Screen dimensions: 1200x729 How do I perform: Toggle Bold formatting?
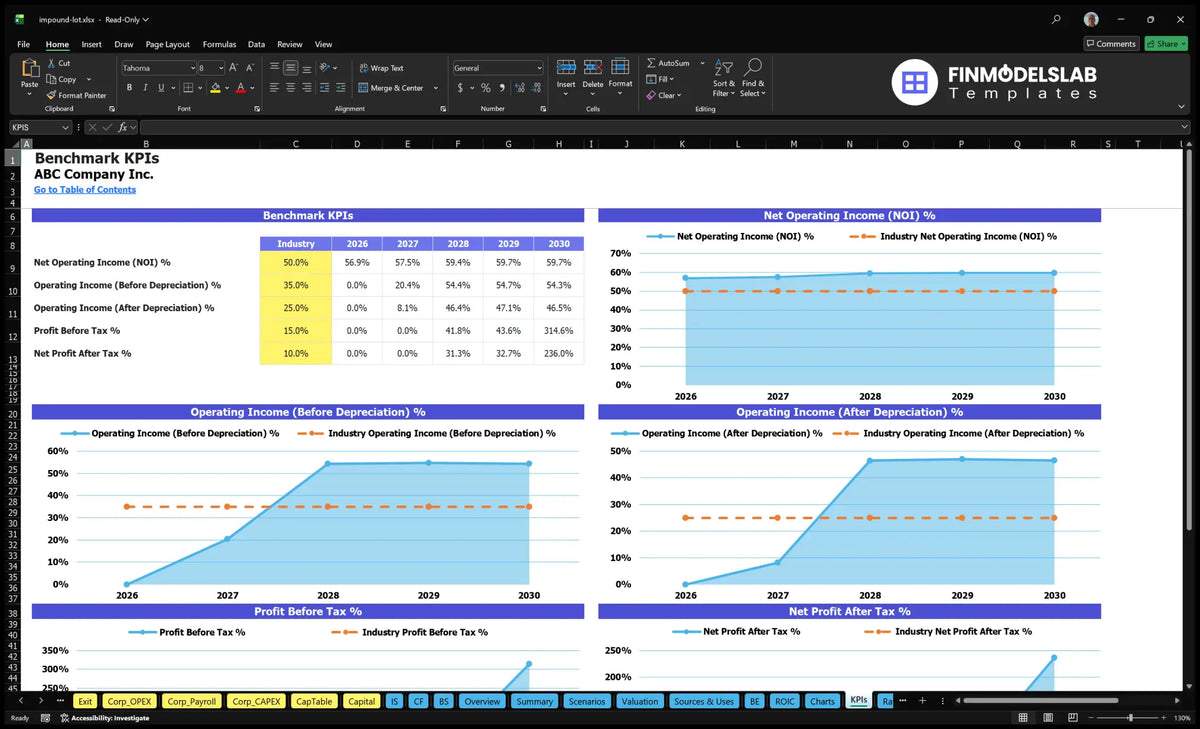[130, 88]
